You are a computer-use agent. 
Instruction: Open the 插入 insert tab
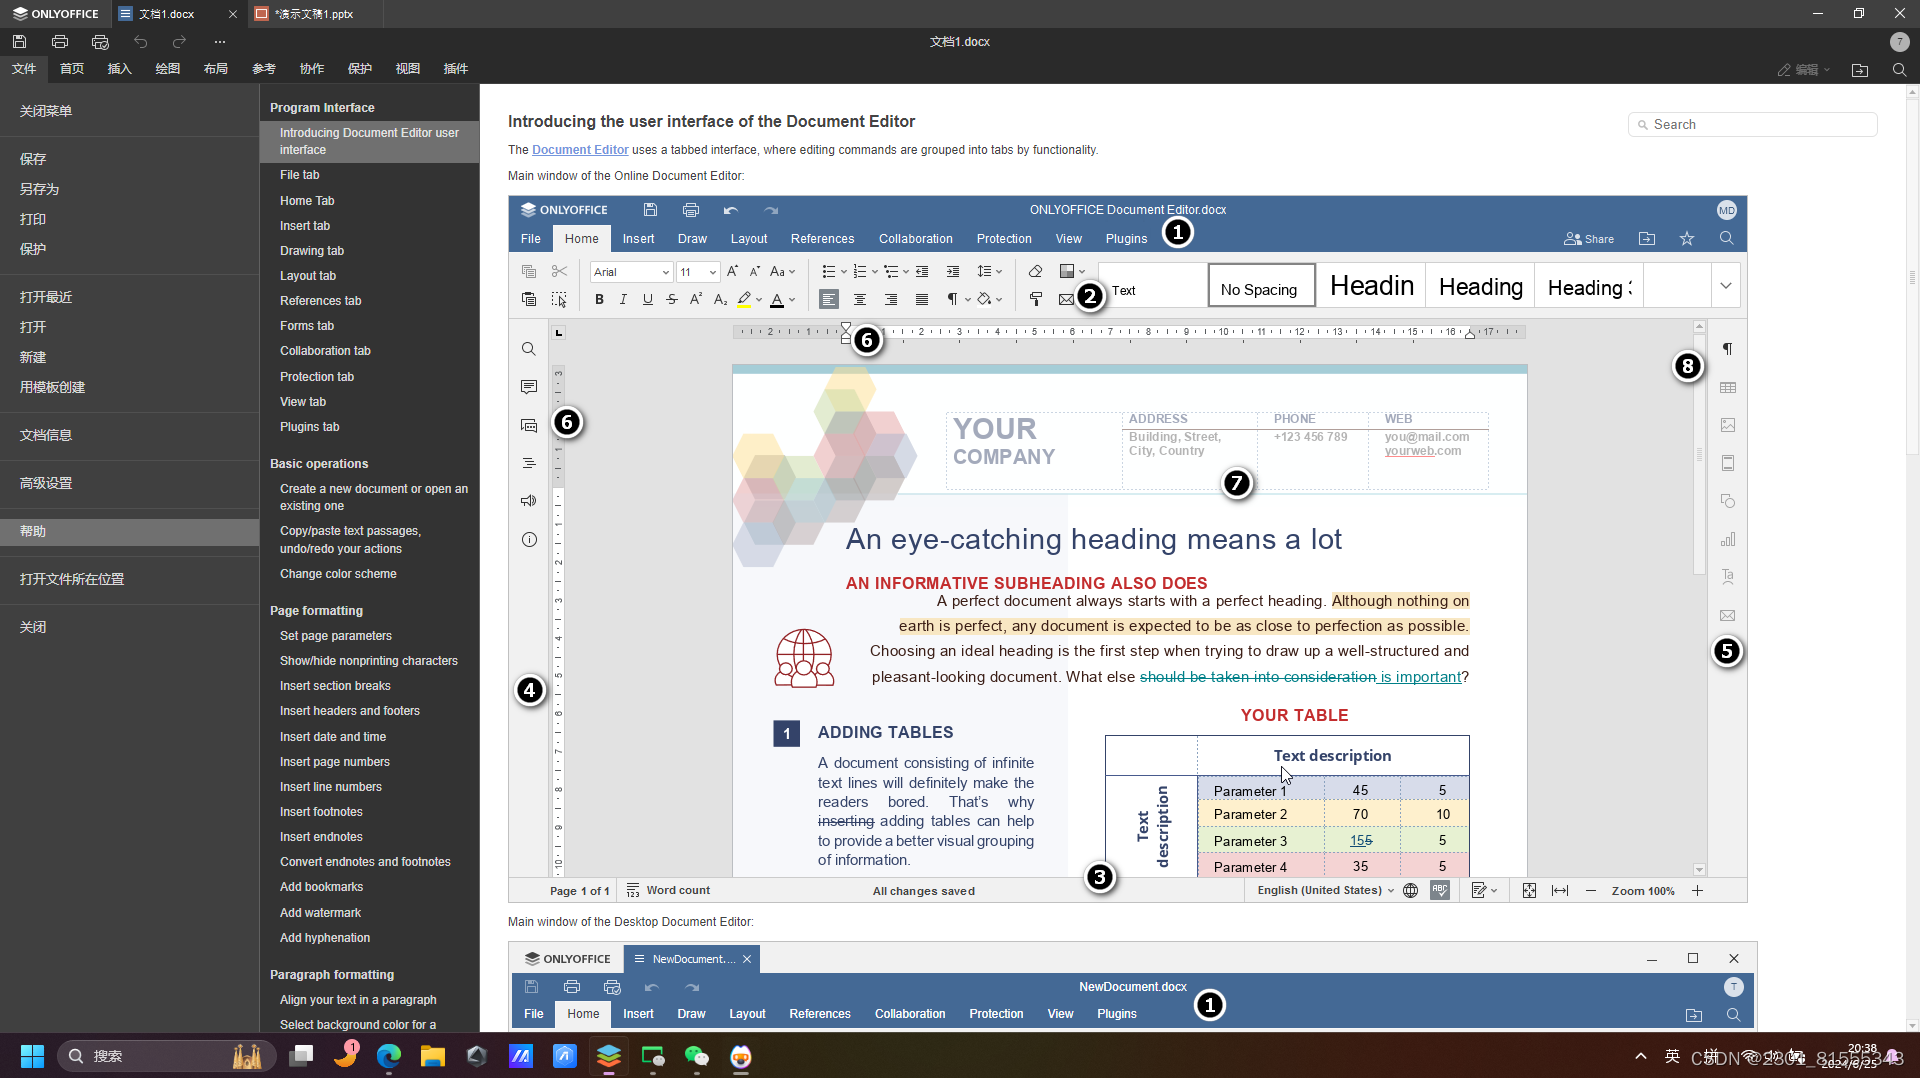(120, 69)
